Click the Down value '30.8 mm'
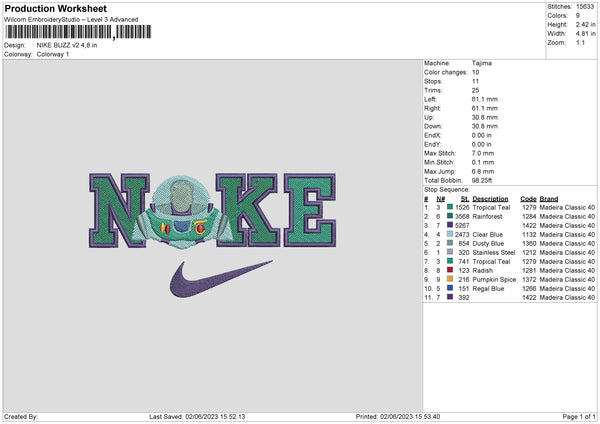 click(485, 126)
